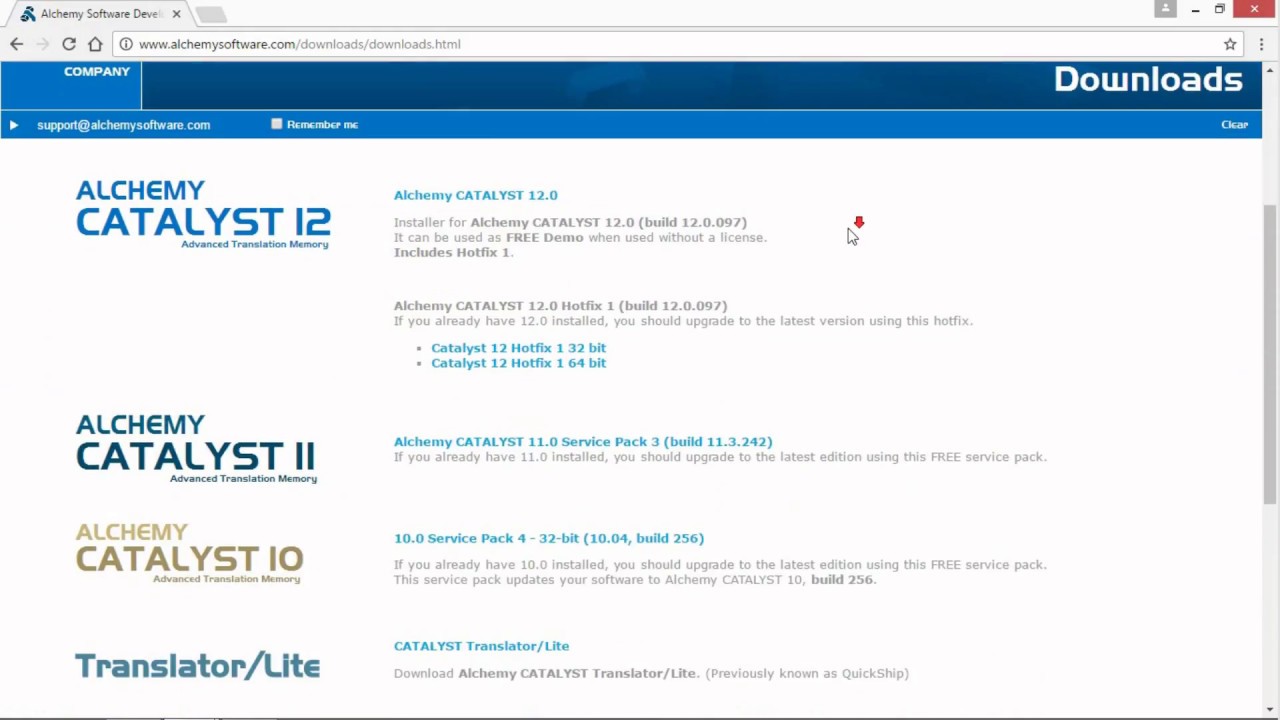The height and width of the screenshot is (720, 1280).
Task: Open the COMPANY menu item
Action: click(x=97, y=71)
